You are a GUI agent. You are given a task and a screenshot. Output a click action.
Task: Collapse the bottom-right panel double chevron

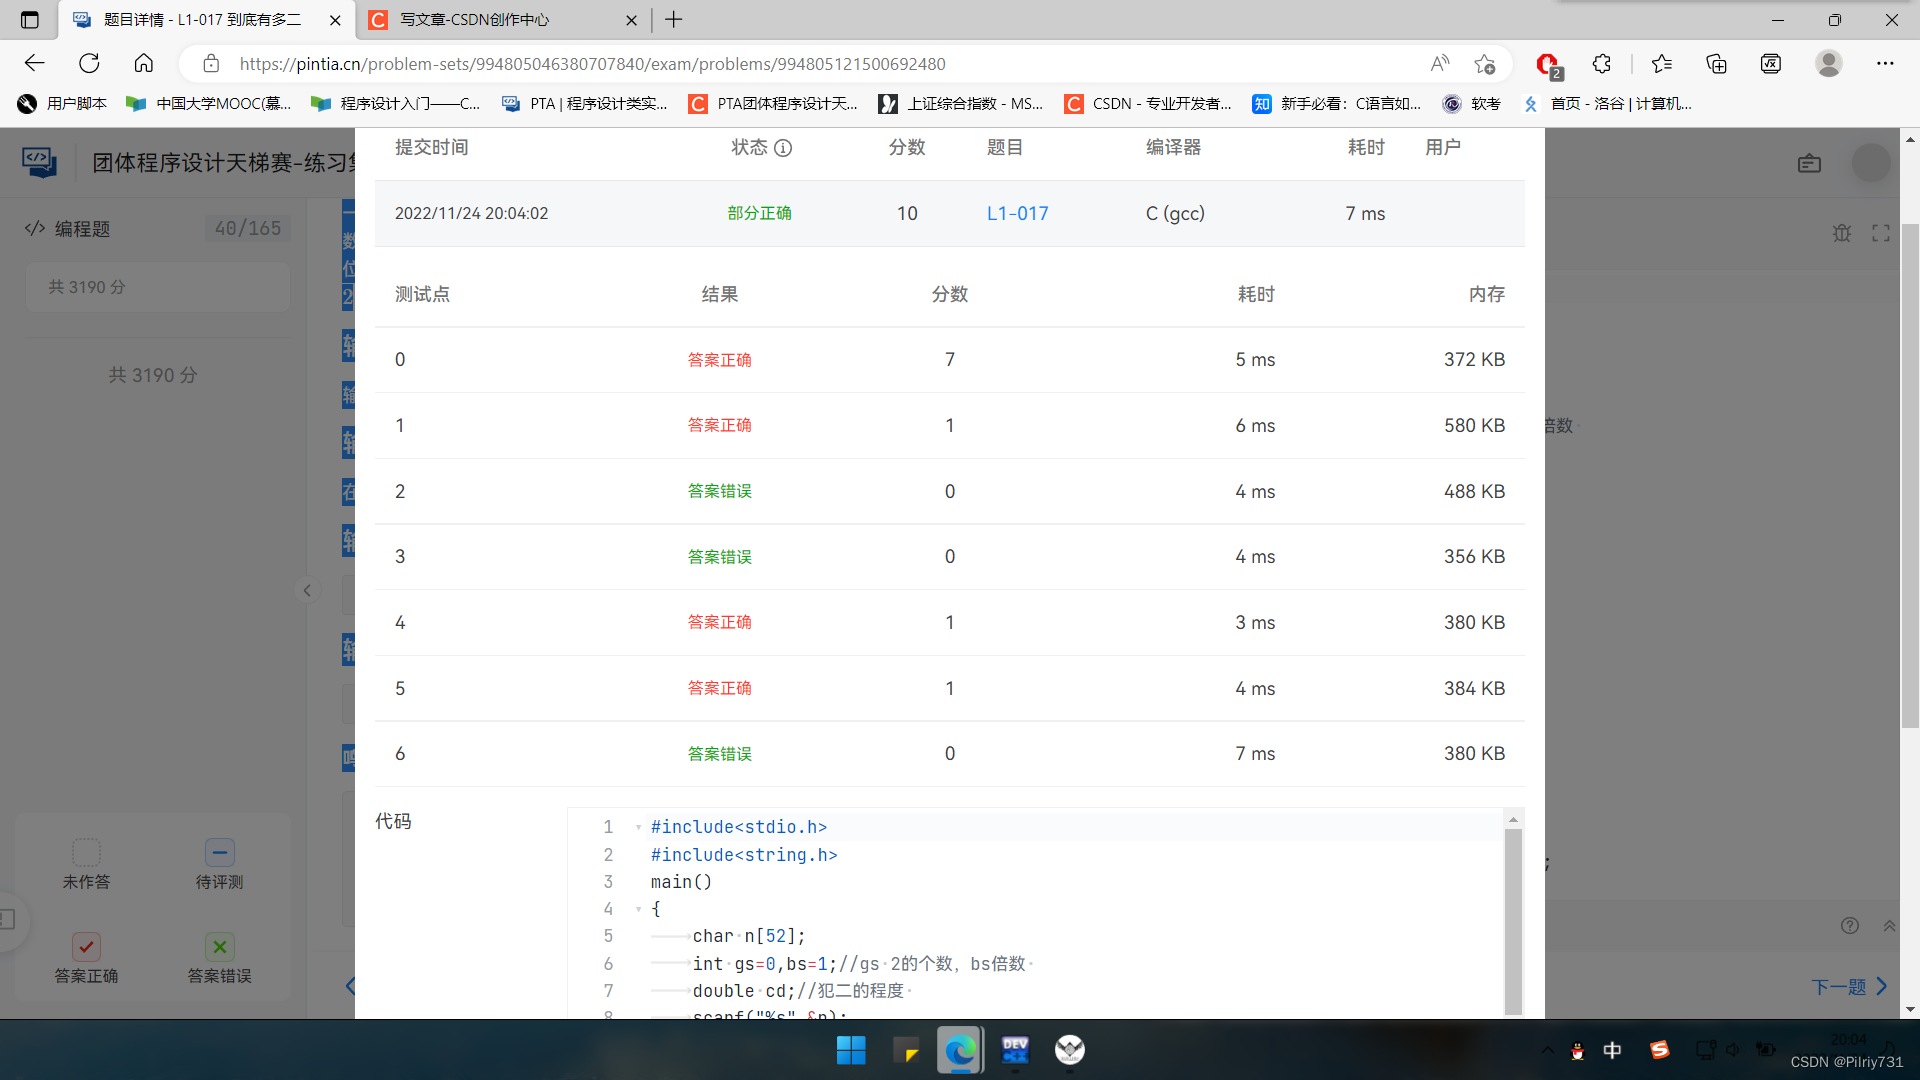tap(1889, 927)
